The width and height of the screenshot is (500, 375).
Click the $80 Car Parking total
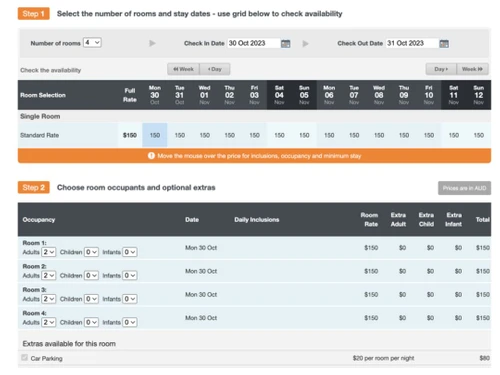(484, 358)
